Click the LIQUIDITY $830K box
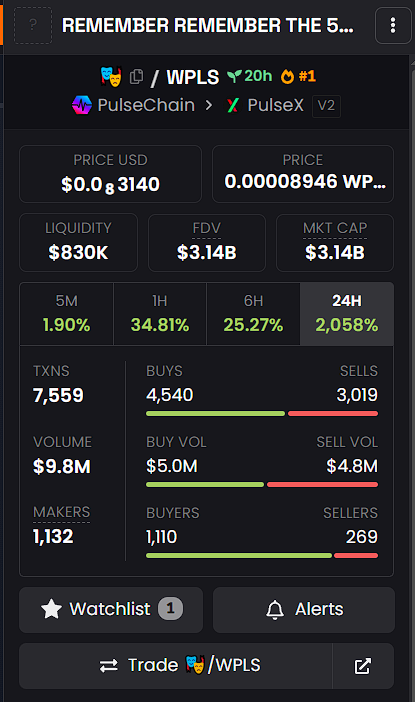The width and height of the screenshot is (415, 702). [78, 243]
